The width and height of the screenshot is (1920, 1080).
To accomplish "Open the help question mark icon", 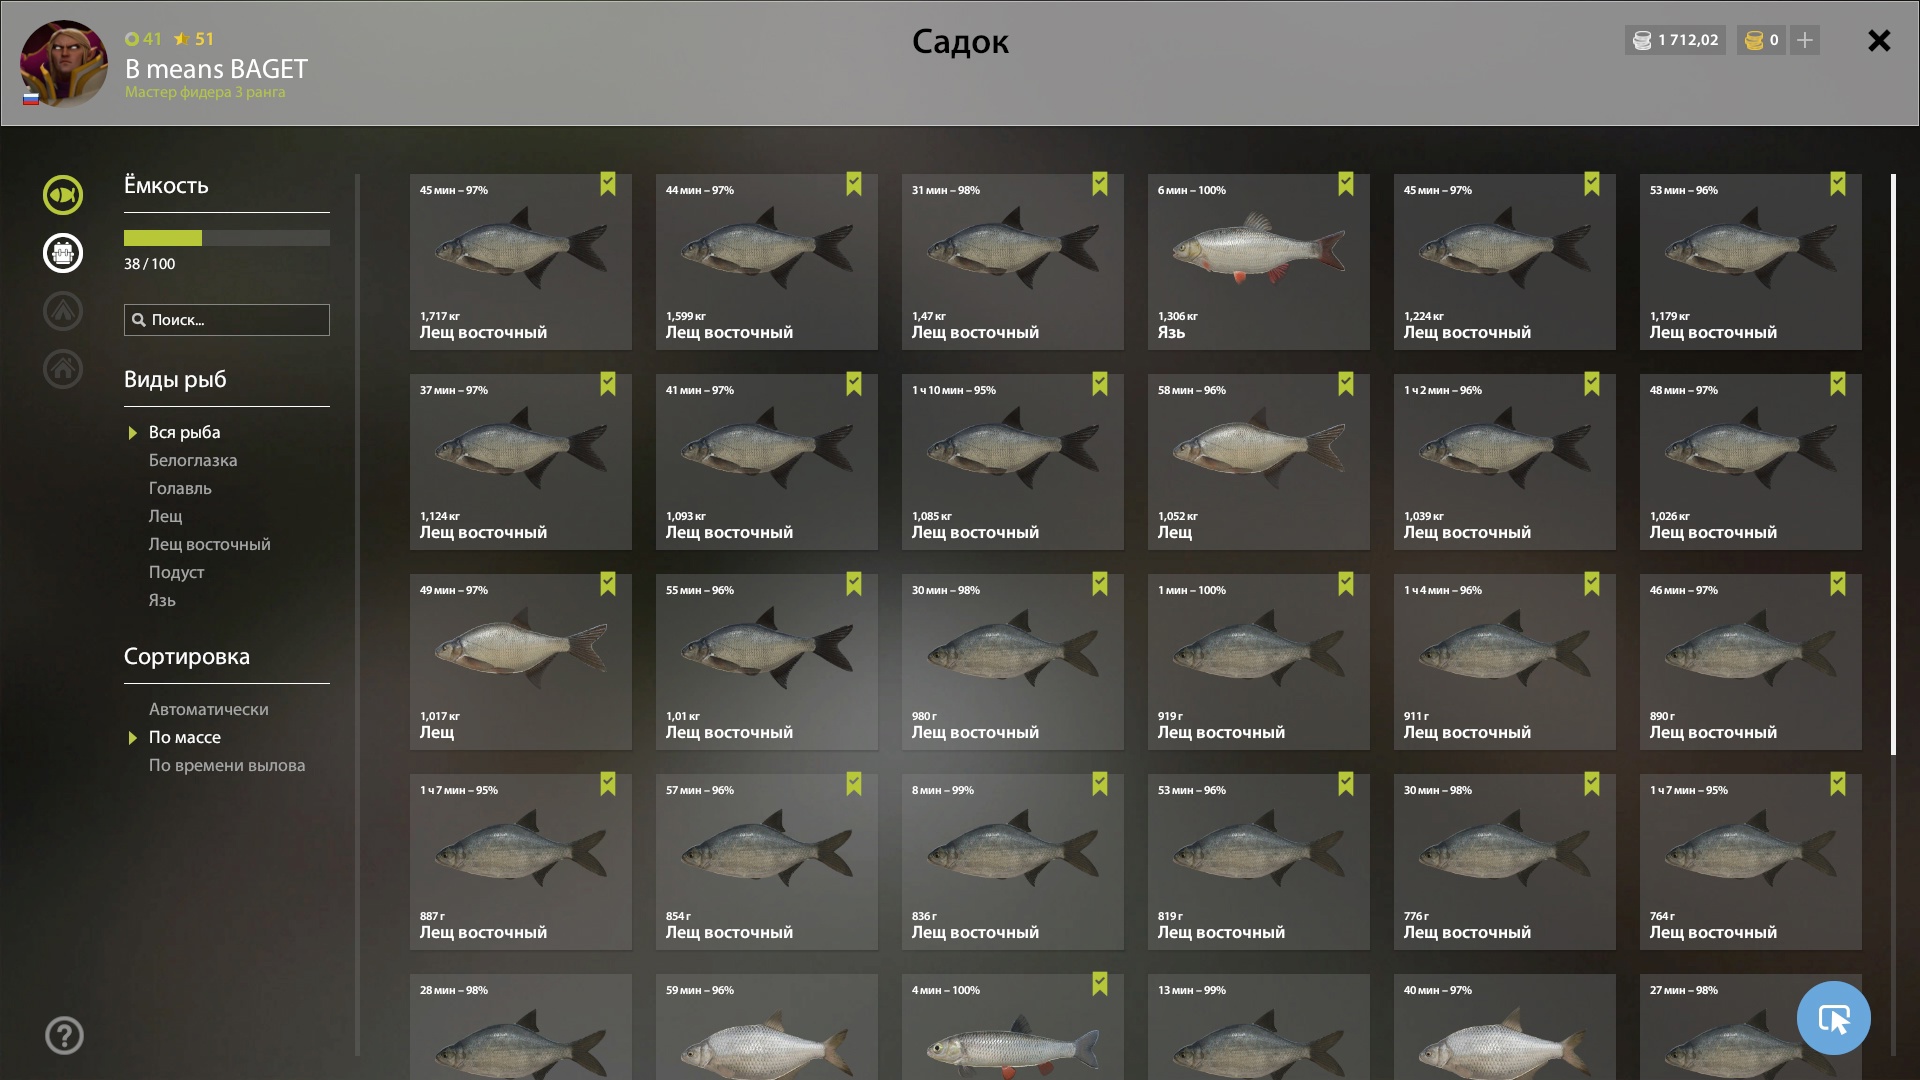I will pyautogui.click(x=64, y=1035).
